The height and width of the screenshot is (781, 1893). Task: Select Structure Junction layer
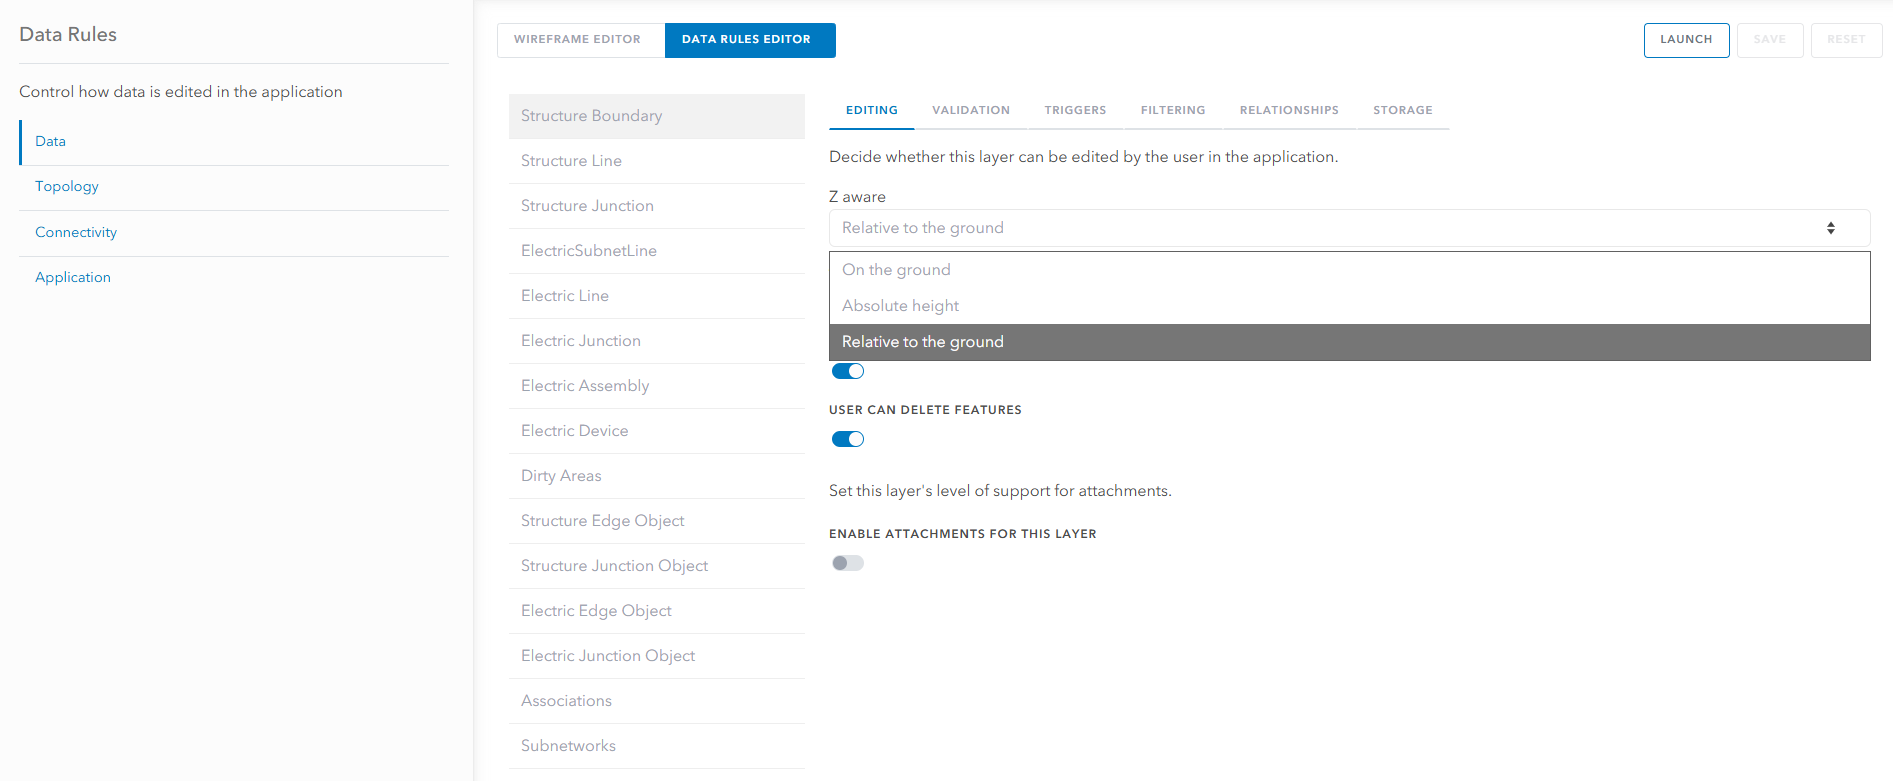(x=587, y=206)
